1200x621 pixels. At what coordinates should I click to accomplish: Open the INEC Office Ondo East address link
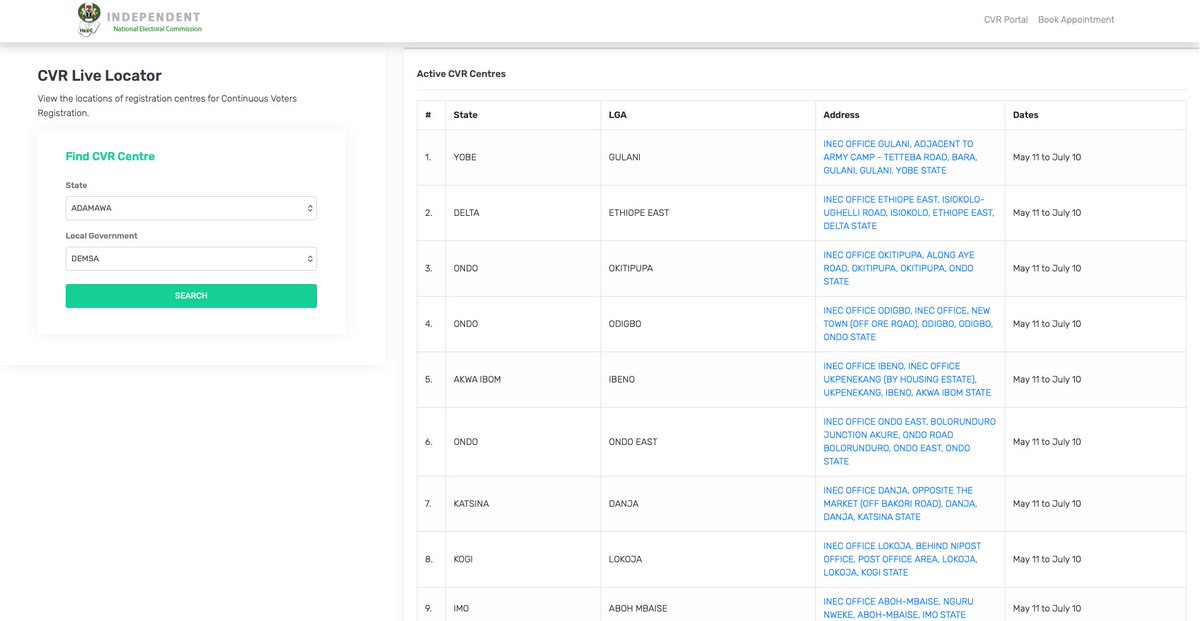(x=909, y=441)
